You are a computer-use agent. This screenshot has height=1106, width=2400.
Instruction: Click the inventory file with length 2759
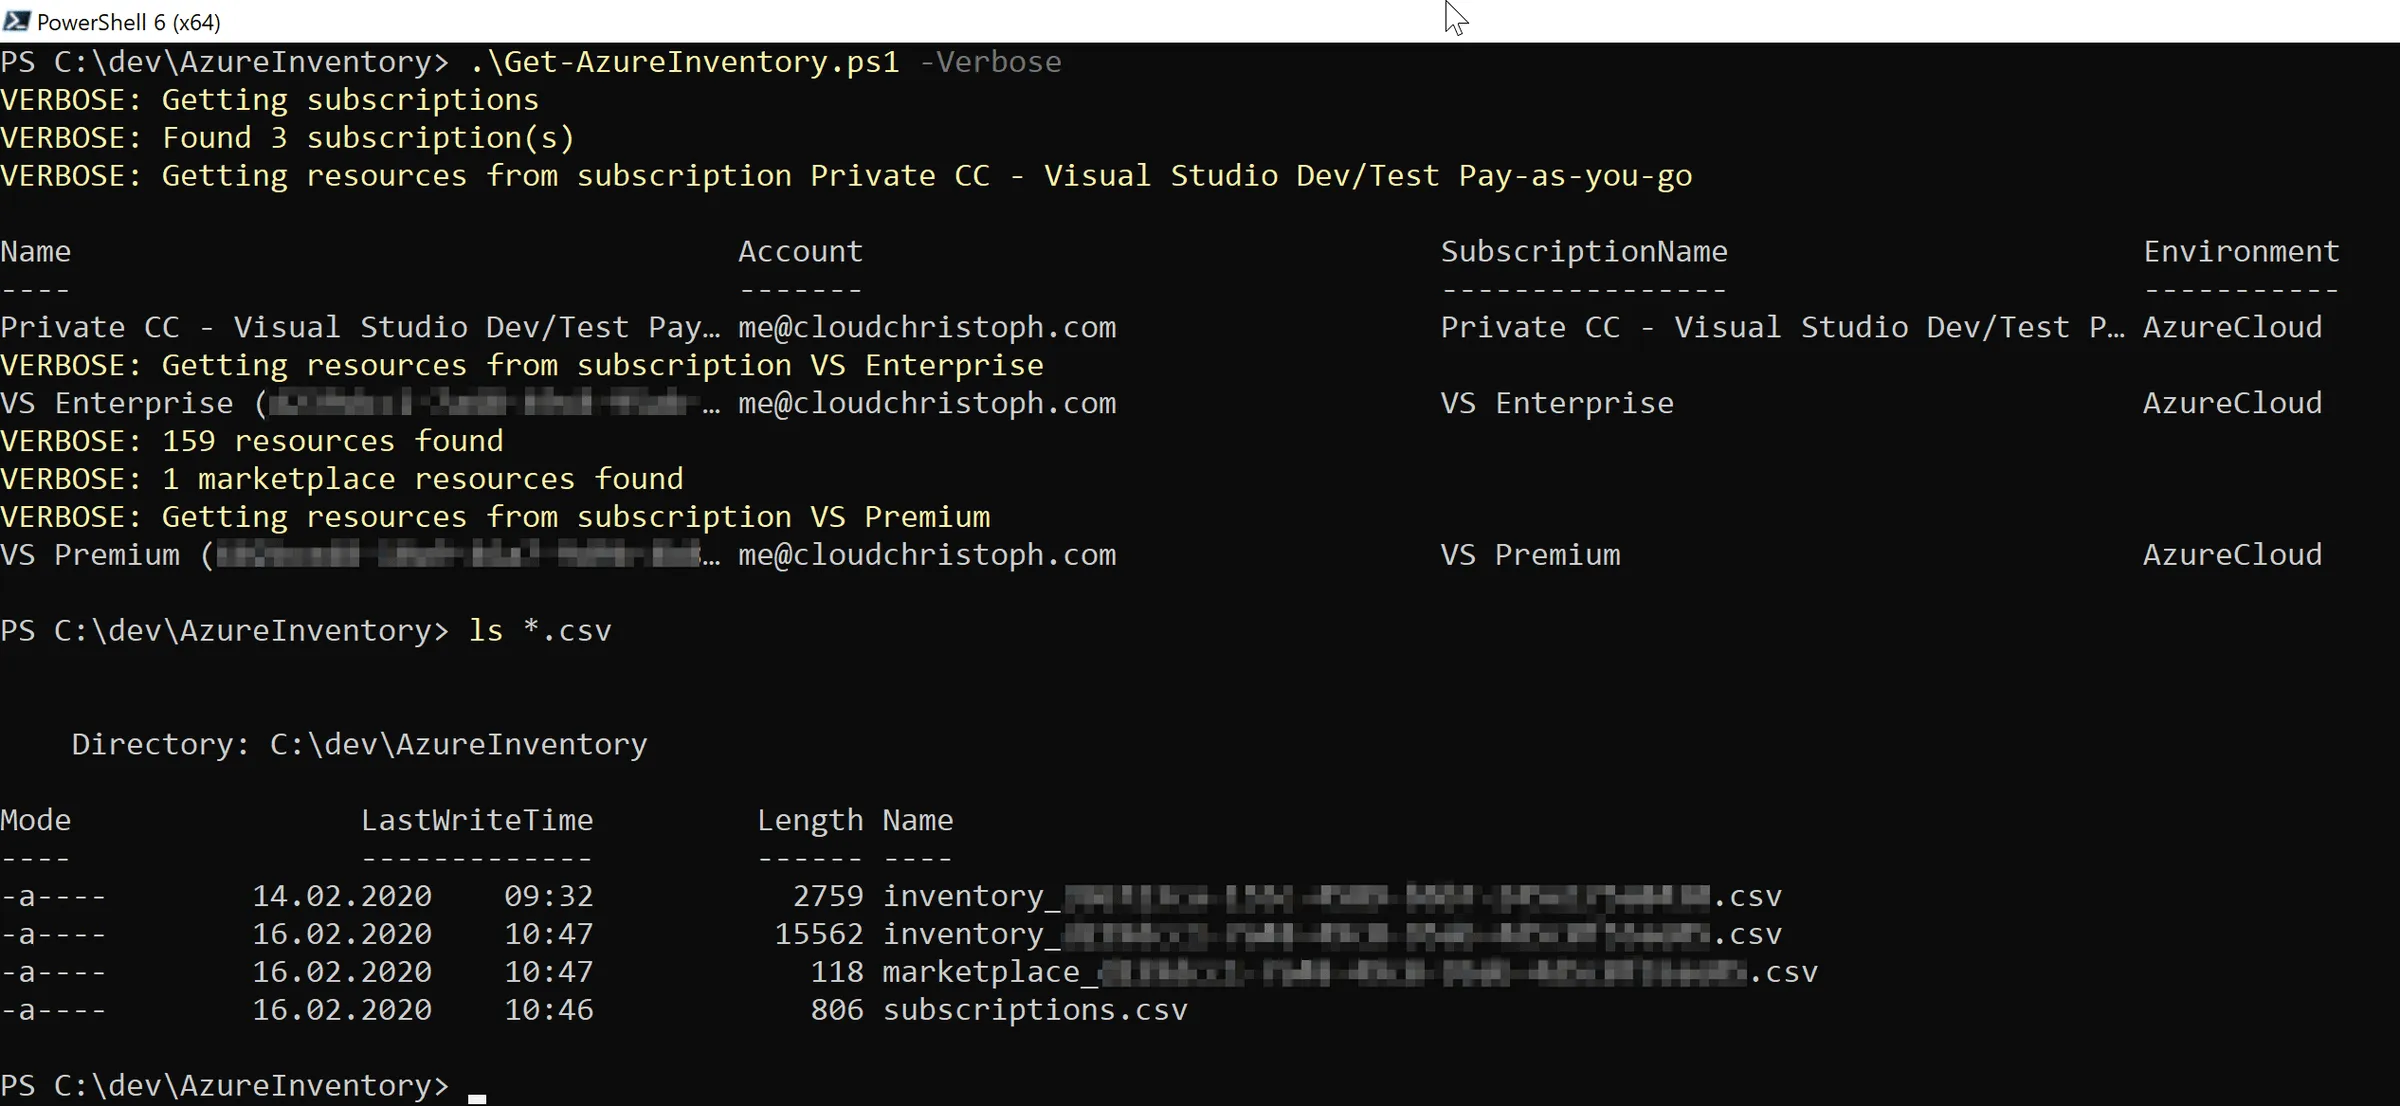point(1332,896)
